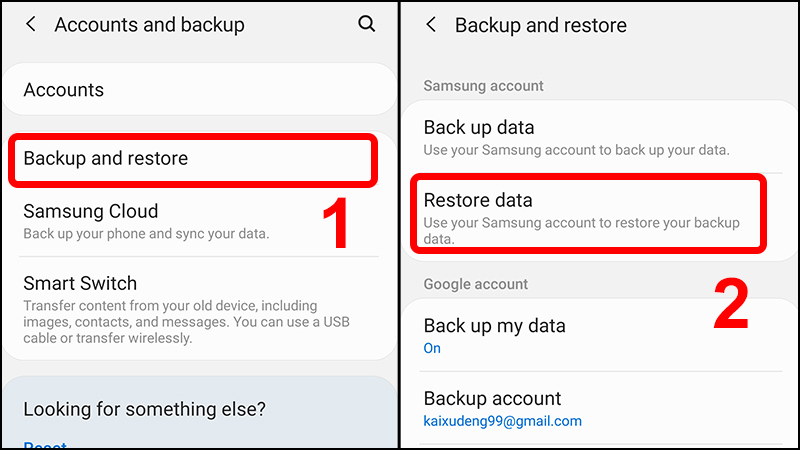Tap the Reset link under suggestions

[44, 446]
